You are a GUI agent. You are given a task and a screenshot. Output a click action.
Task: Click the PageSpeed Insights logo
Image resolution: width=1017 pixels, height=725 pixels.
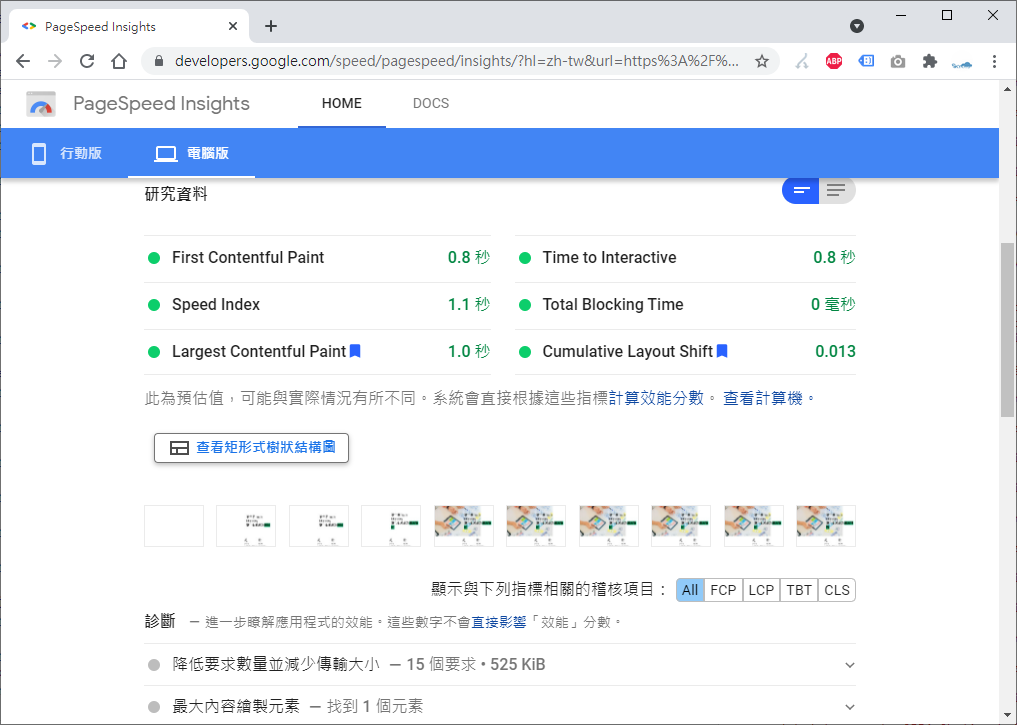(41, 104)
